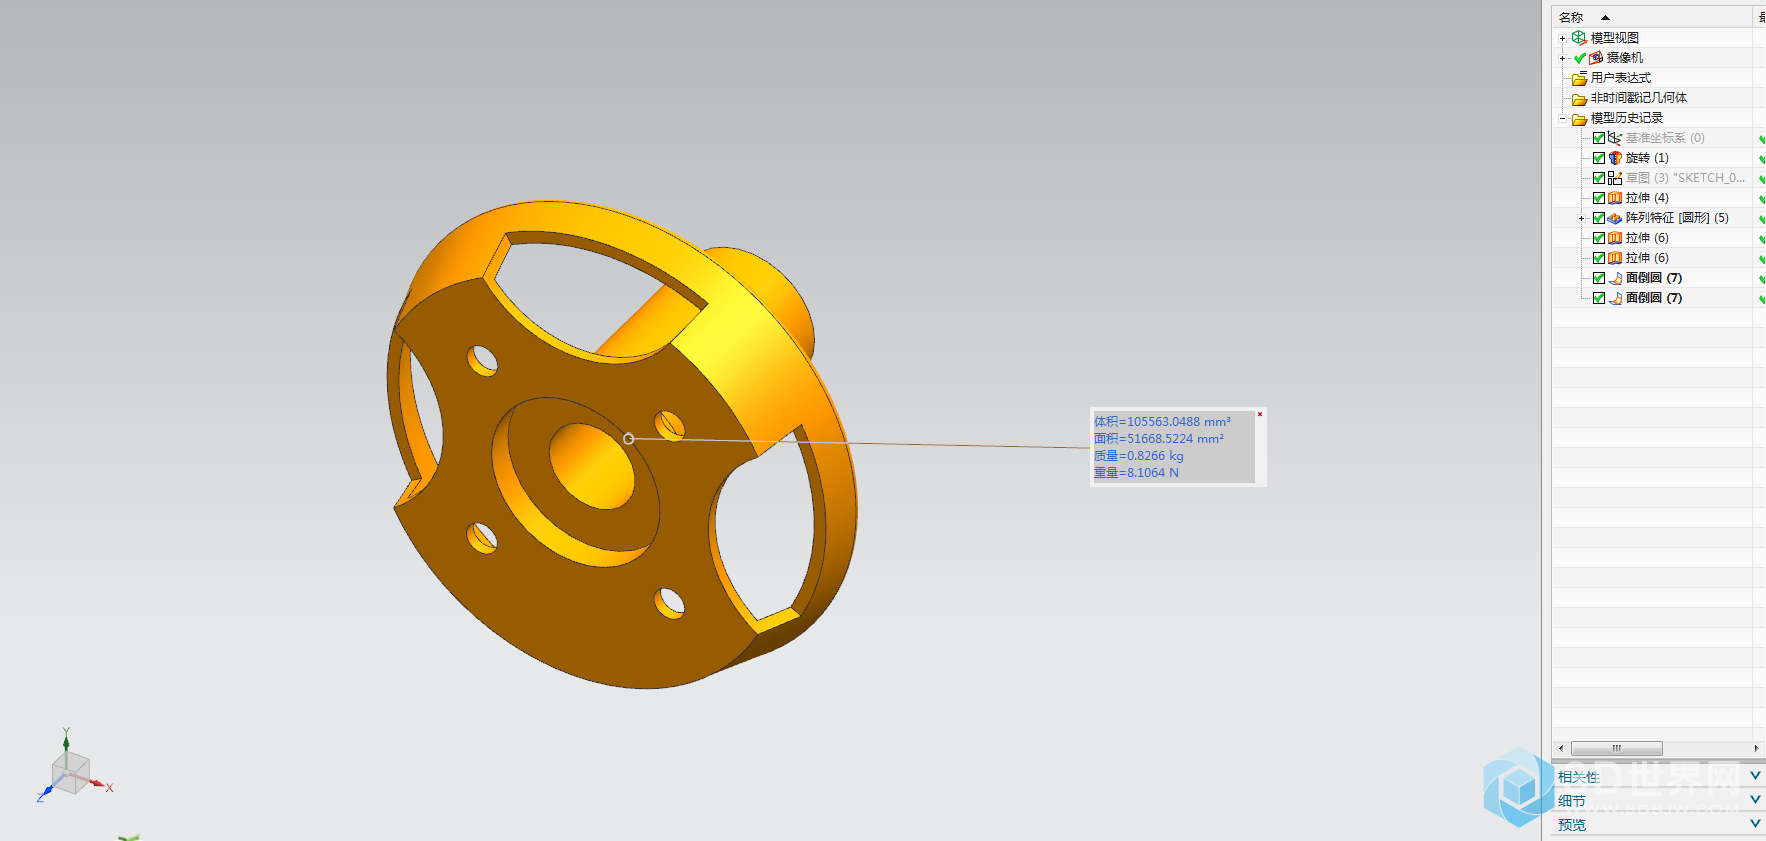Click the 名称 column sort arrow

pyautogui.click(x=1605, y=18)
